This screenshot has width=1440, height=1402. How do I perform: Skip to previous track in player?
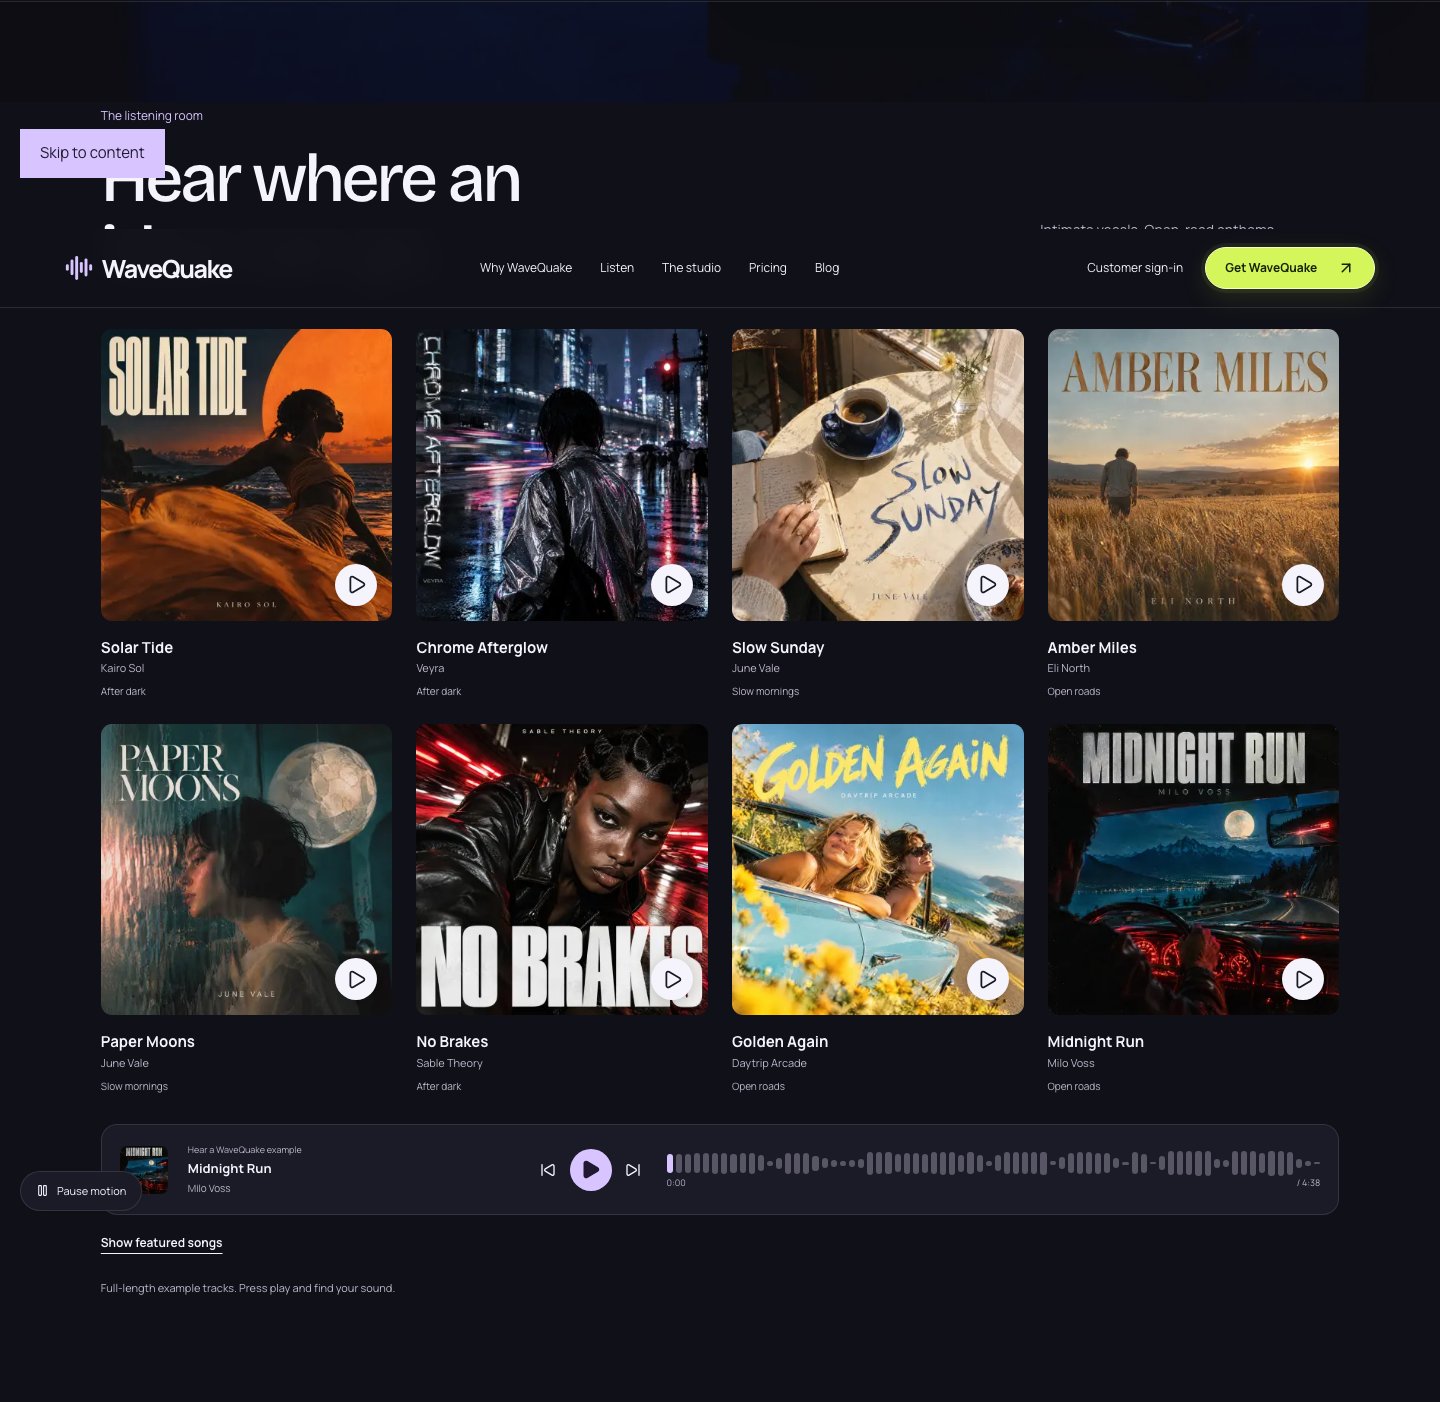[548, 1170]
